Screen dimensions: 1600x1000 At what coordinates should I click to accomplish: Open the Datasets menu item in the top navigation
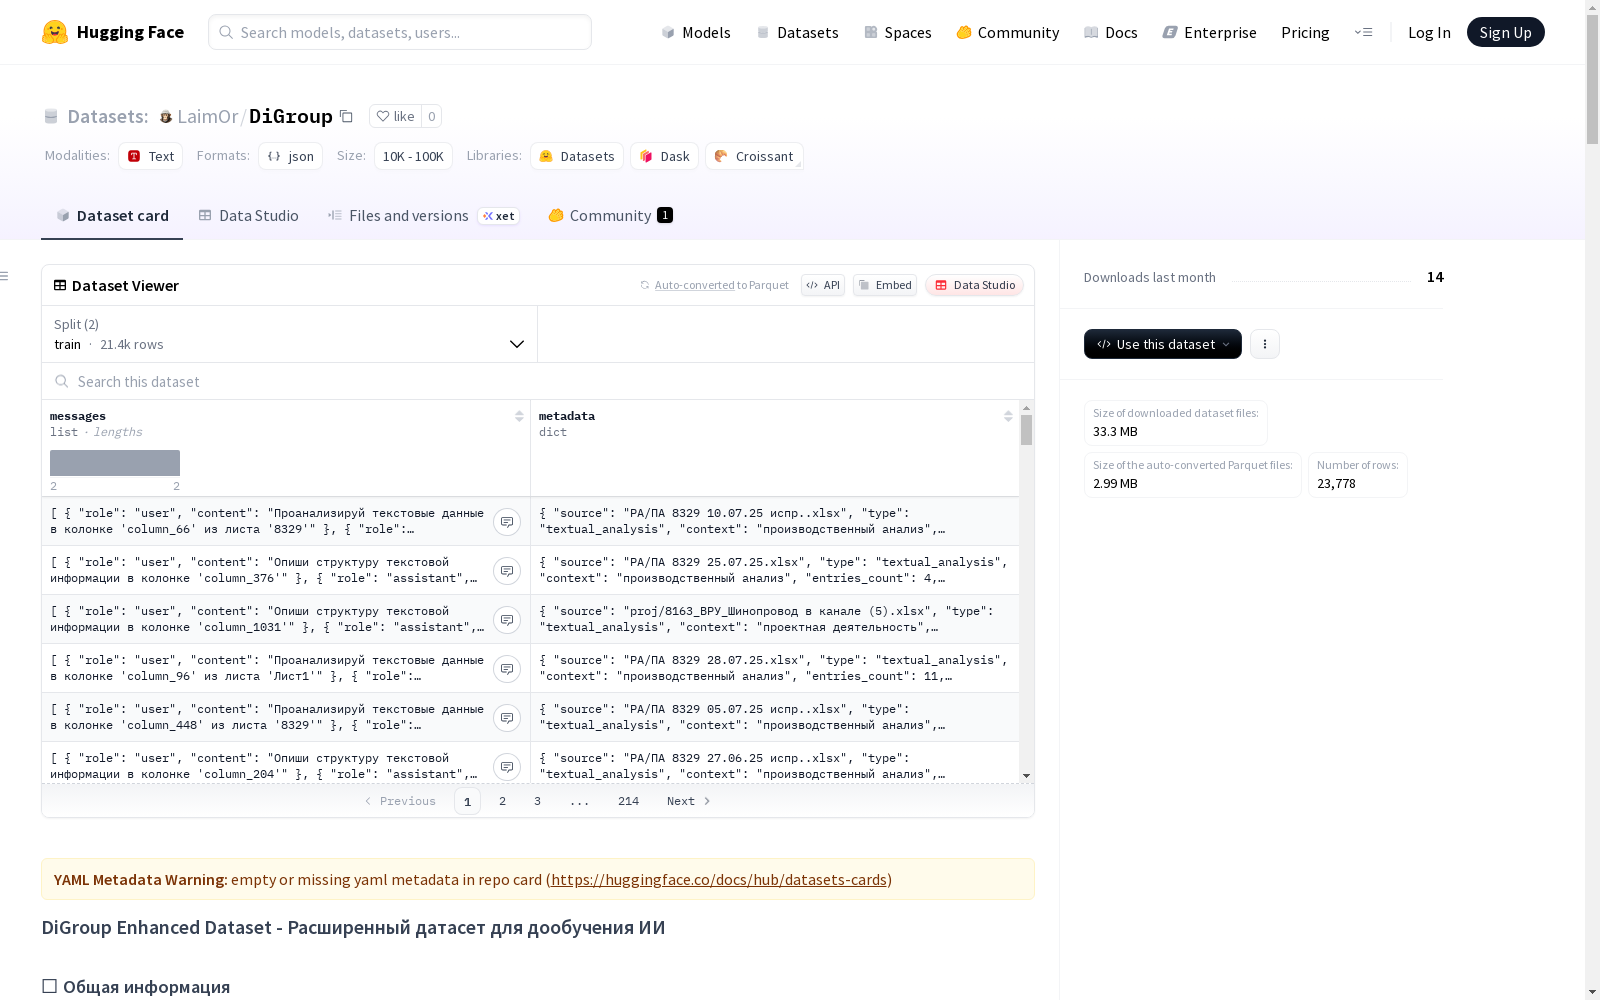pyautogui.click(x=797, y=32)
